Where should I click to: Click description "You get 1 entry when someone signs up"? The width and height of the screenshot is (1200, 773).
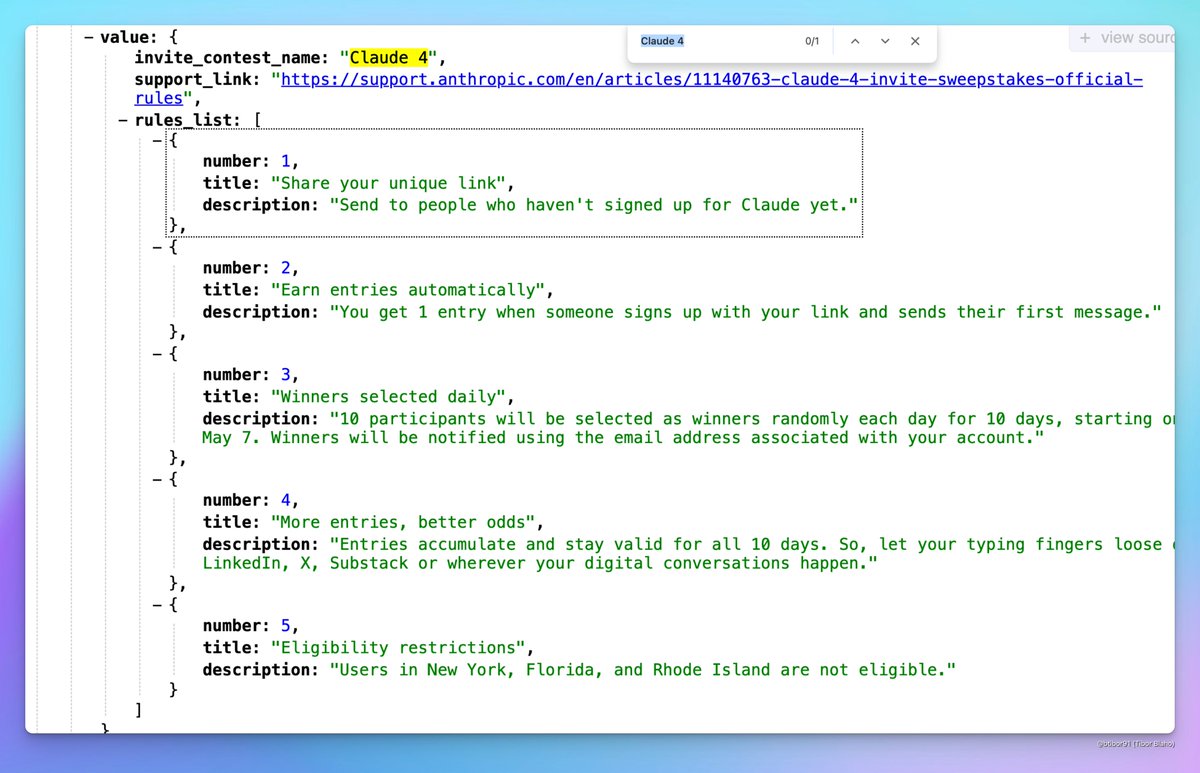click(745, 312)
